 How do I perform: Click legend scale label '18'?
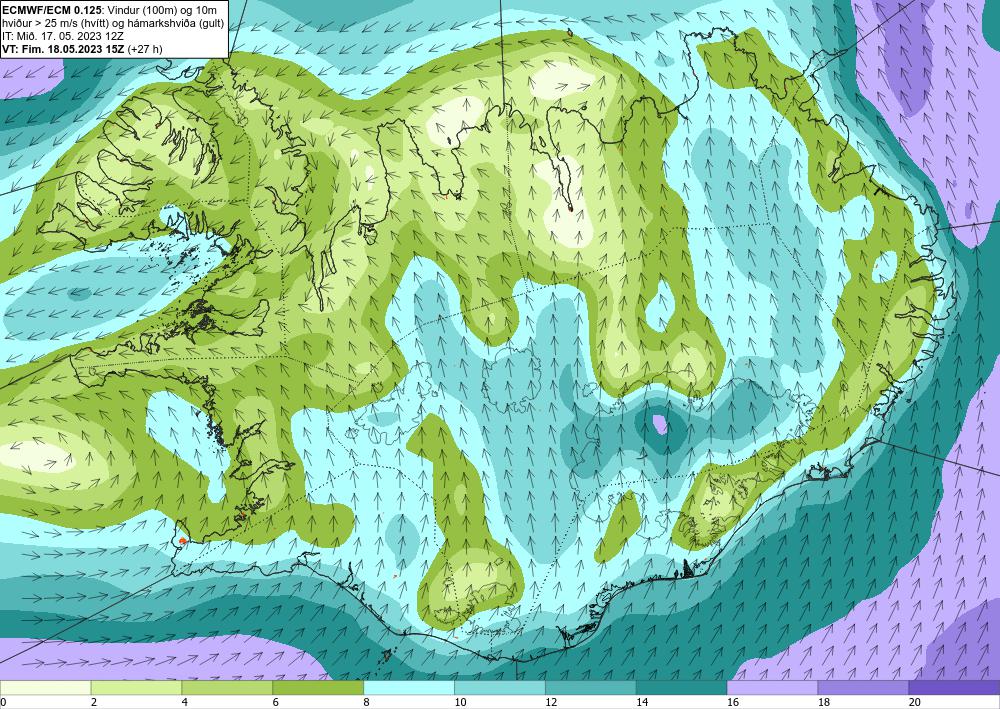(x=823, y=702)
